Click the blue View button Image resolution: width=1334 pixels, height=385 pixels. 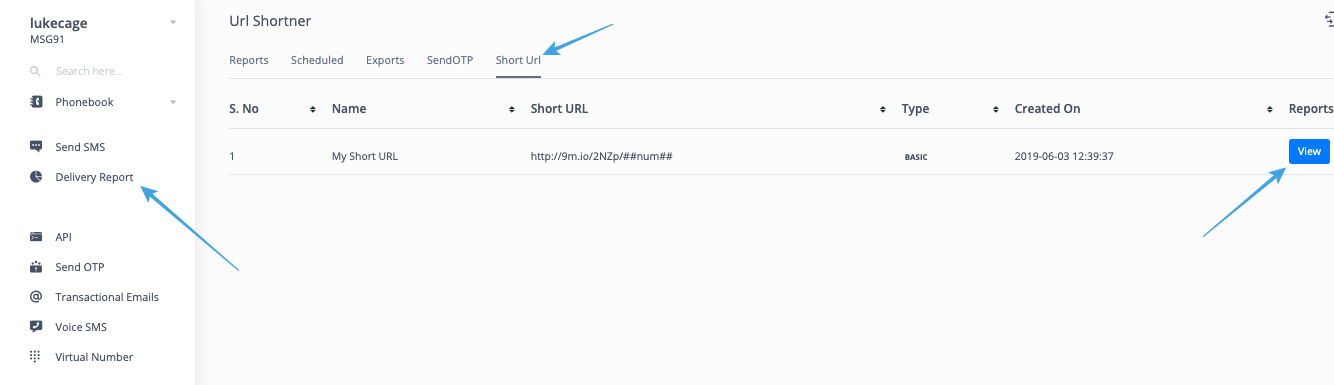coord(1309,152)
